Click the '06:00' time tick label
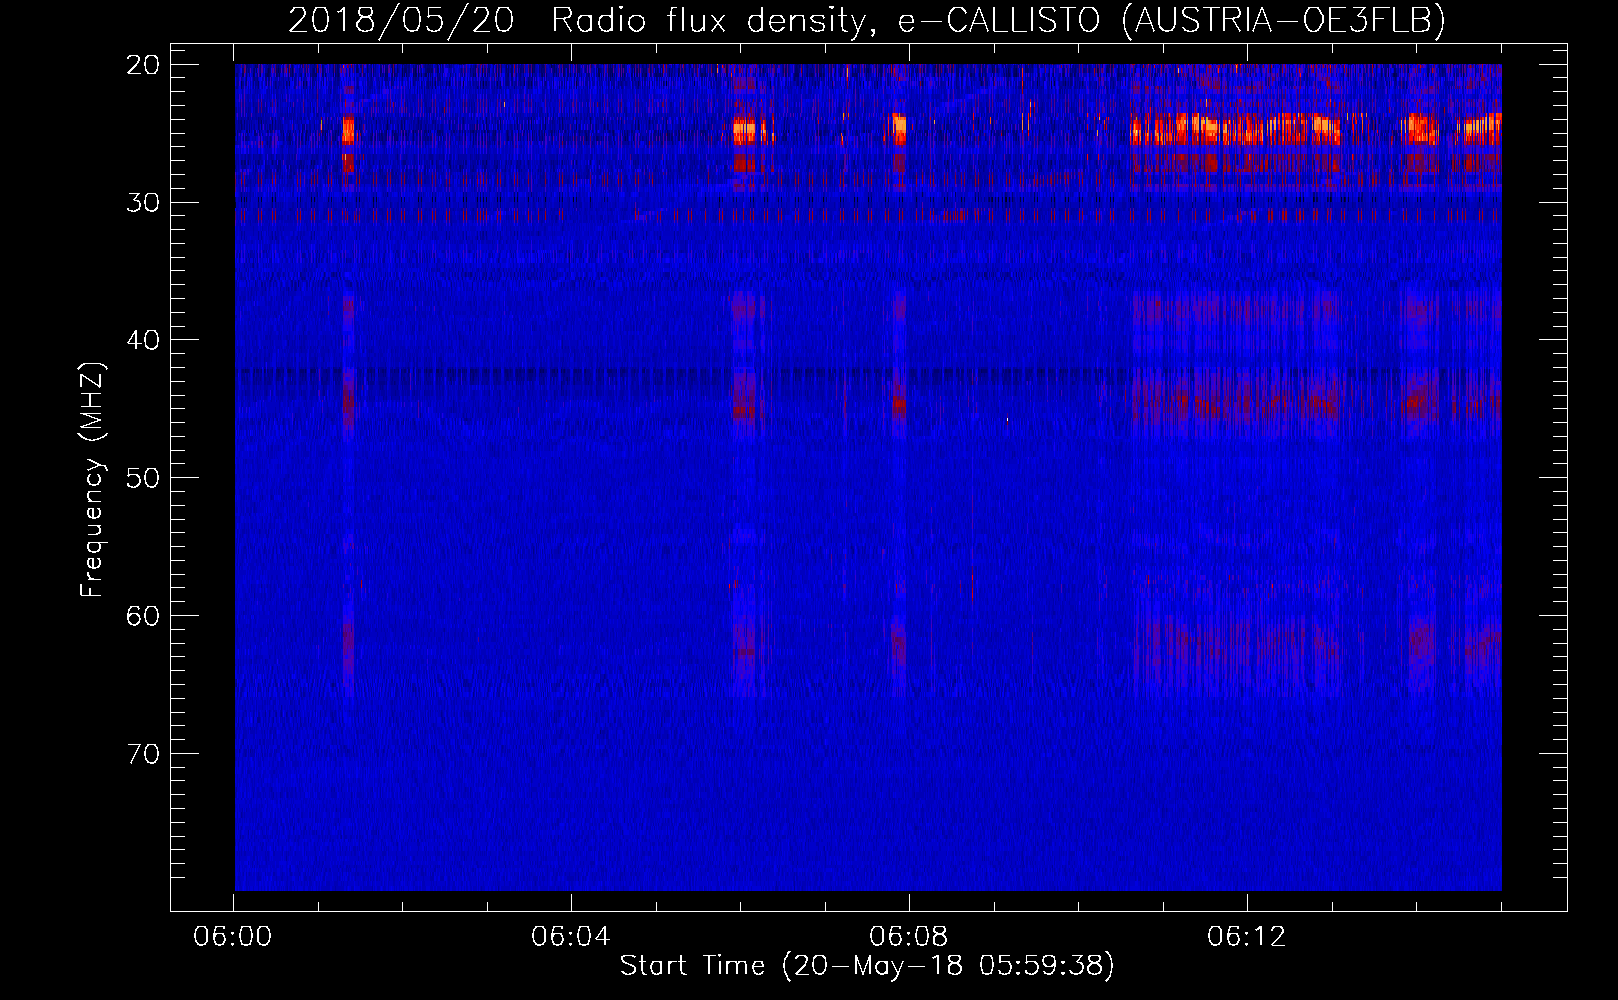Image resolution: width=1618 pixels, height=1000 pixels. click(233, 937)
